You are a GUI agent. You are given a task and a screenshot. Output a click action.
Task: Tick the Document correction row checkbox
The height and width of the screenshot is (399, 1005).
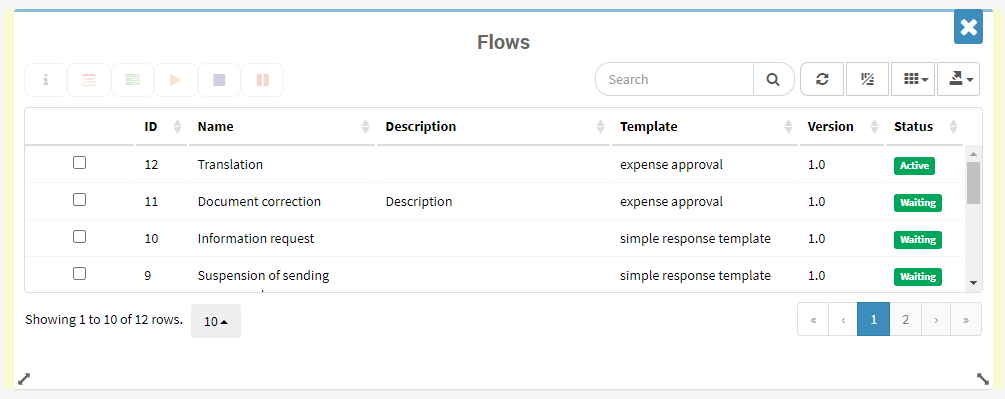point(79,200)
